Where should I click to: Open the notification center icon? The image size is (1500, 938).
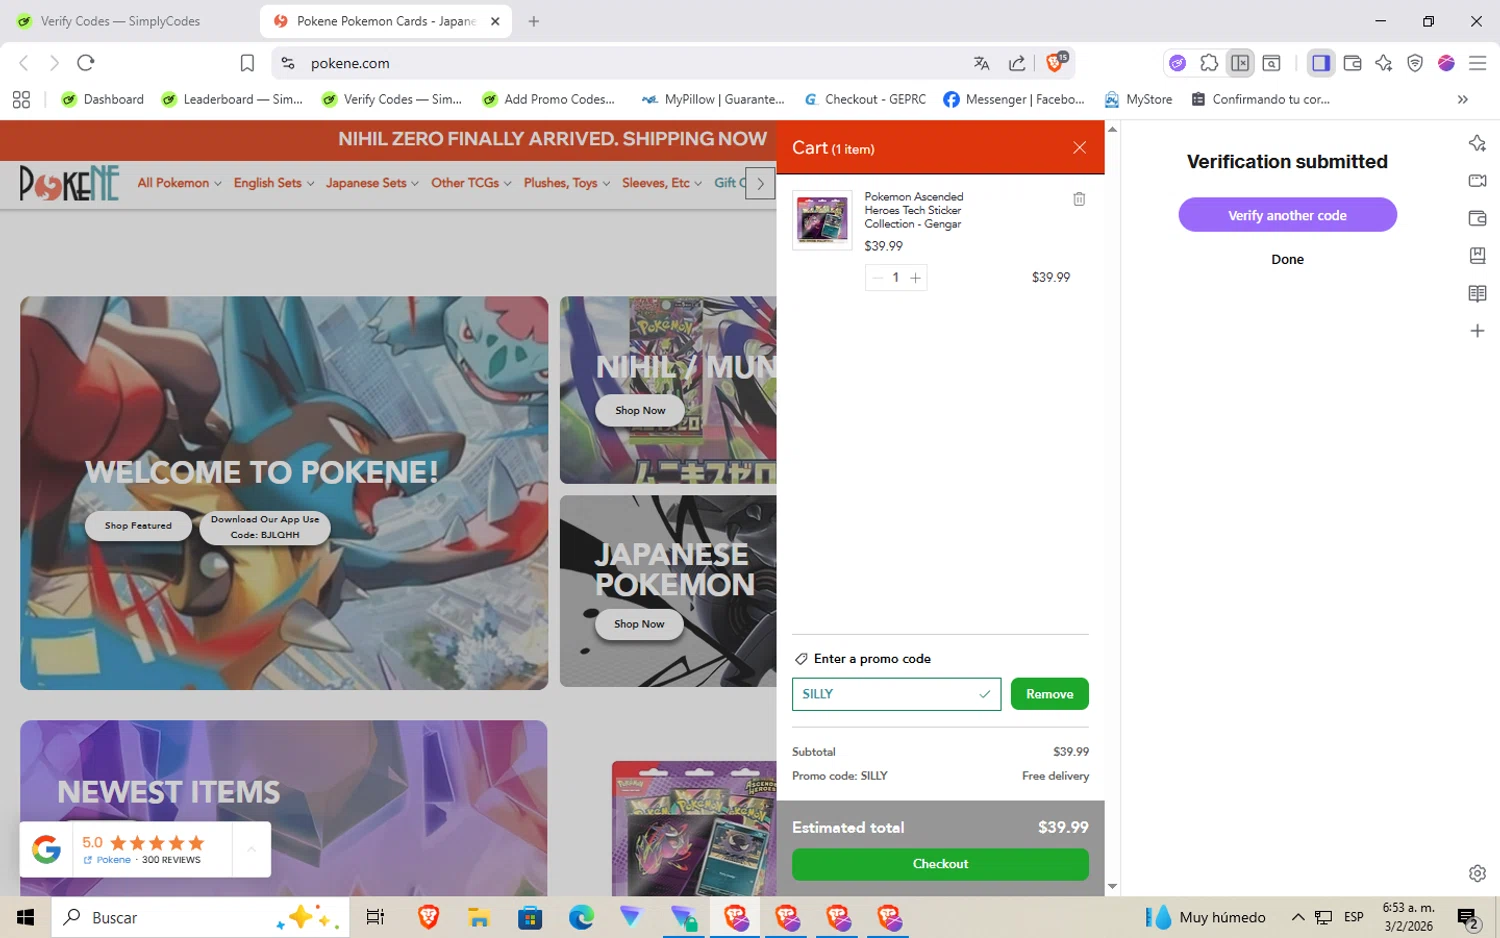pyautogui.click(x=1468, y=917)
